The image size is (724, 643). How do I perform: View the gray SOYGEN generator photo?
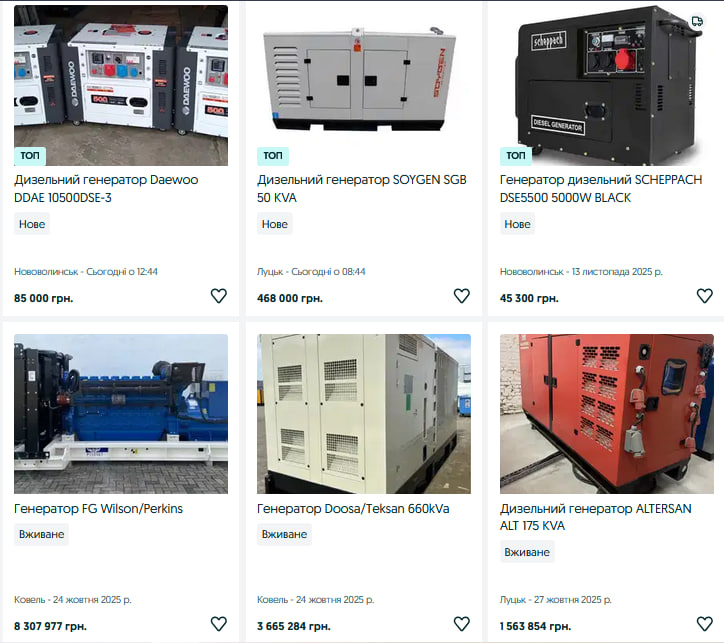364,85
